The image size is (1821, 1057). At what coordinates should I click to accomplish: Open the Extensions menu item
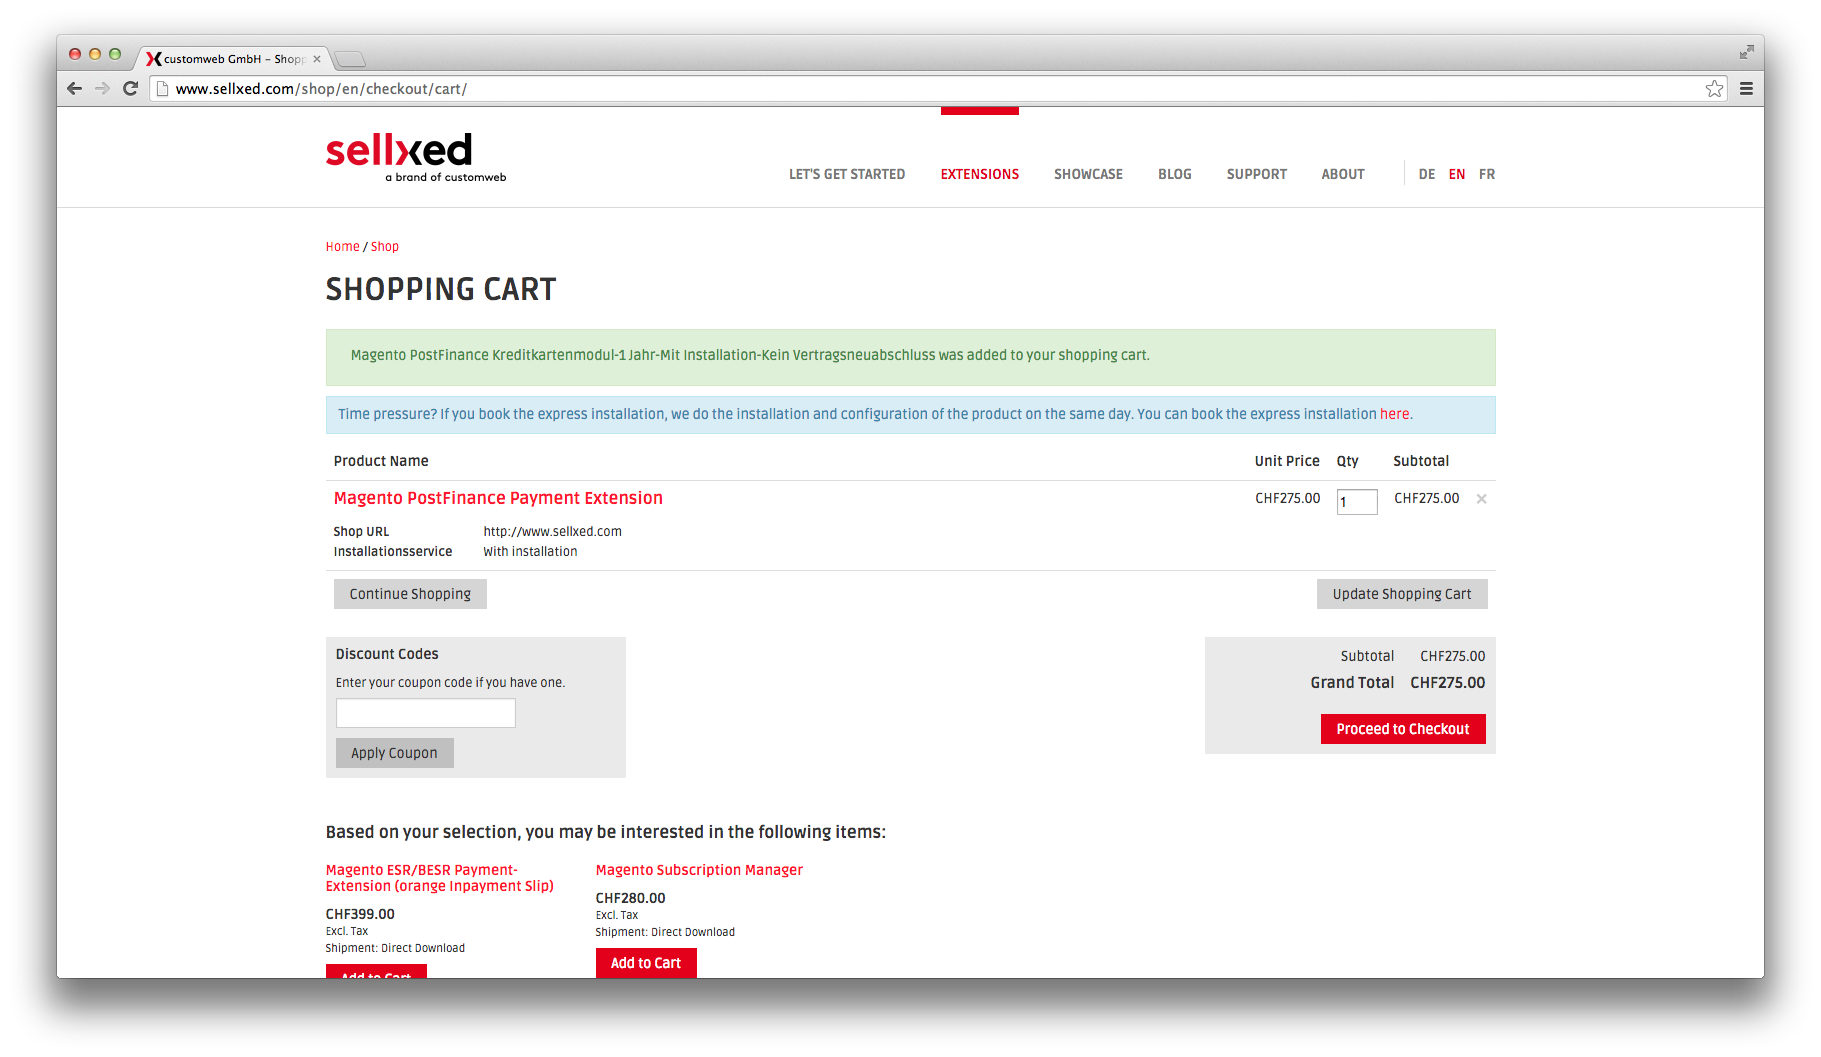tap(979, 174)
